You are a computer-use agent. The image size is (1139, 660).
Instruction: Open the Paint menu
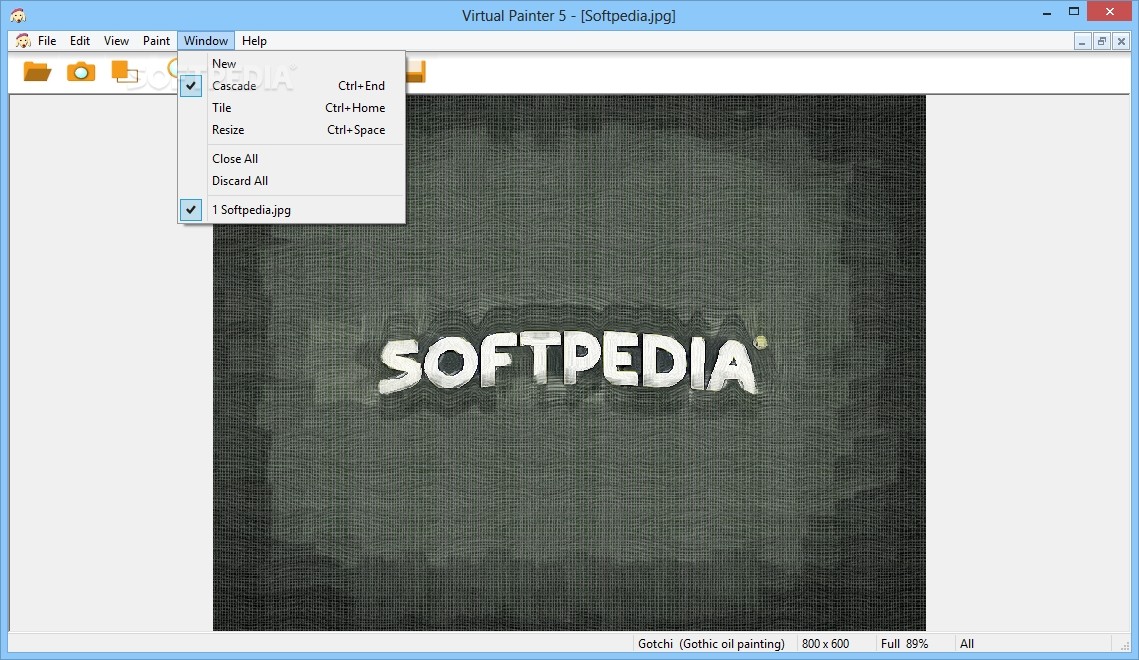click(x=156, y=41)
